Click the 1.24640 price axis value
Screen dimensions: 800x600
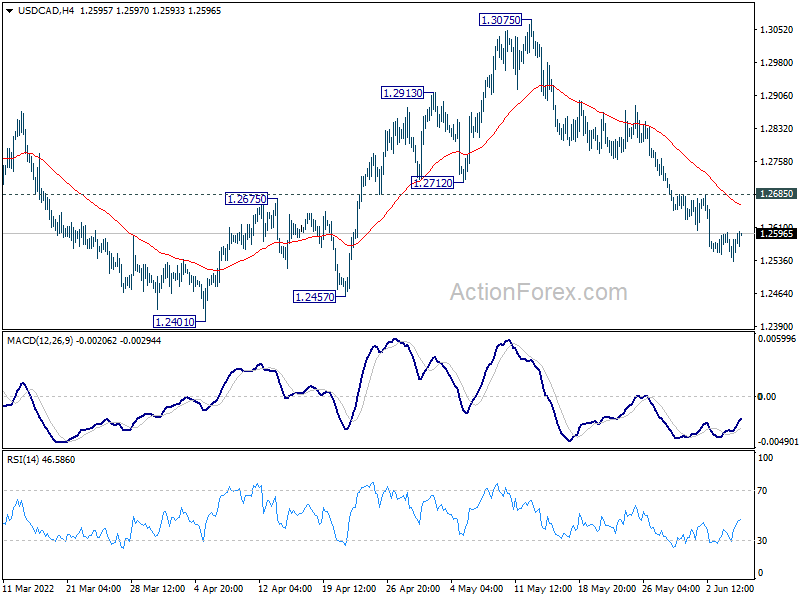(x=777, y=294)
